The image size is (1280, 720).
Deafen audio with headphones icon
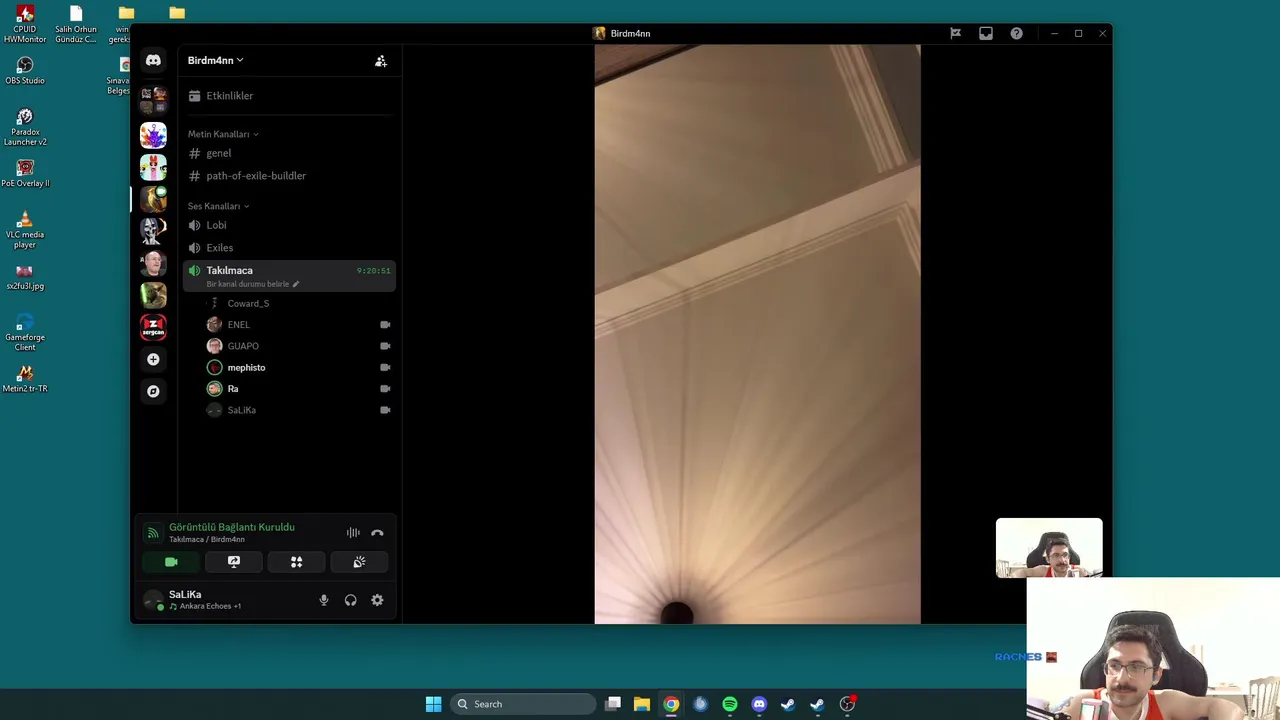(x=350, y=600)
